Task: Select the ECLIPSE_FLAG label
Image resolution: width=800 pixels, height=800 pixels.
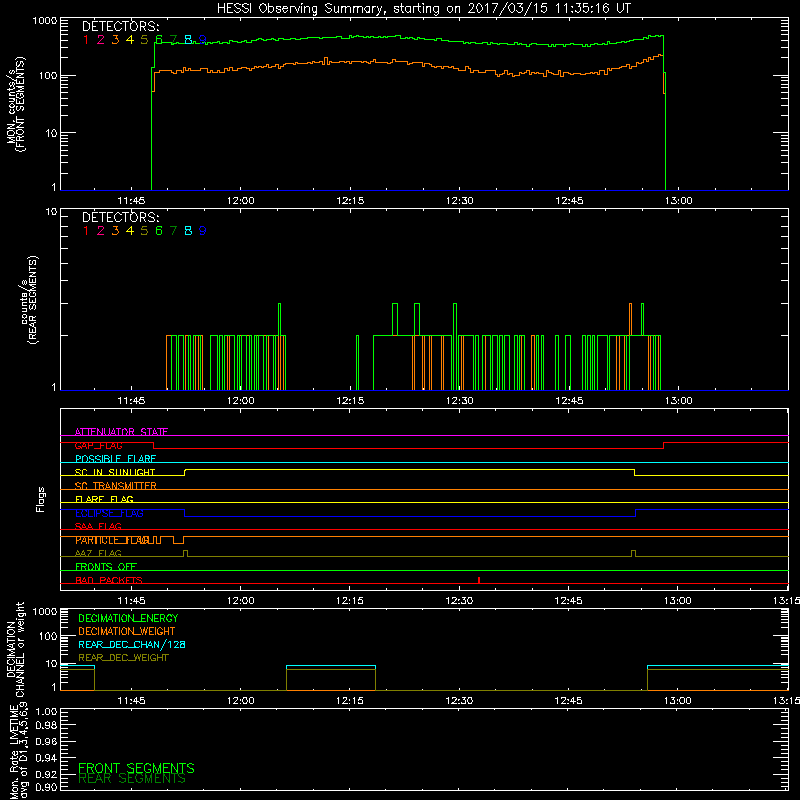Action: 109,513
